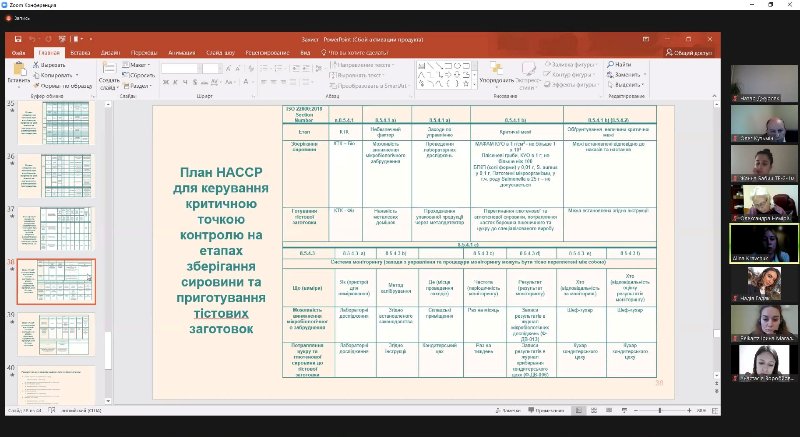Toggle italic К formatting
Viewport: 800px width, 437px height.
pyautogui.click(x=175, y=82)
